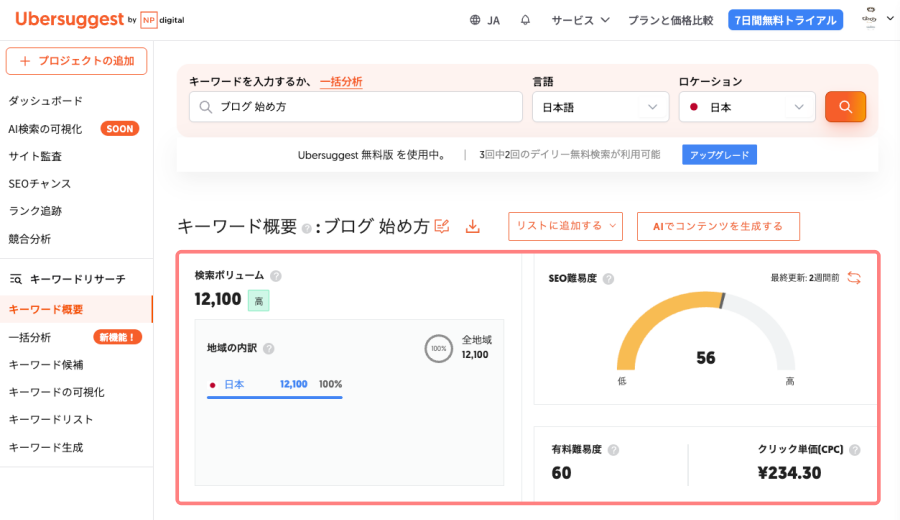Click help icon next to 検索ボリューム
This screenshot has width=900, height=520.
coord(276,276)
